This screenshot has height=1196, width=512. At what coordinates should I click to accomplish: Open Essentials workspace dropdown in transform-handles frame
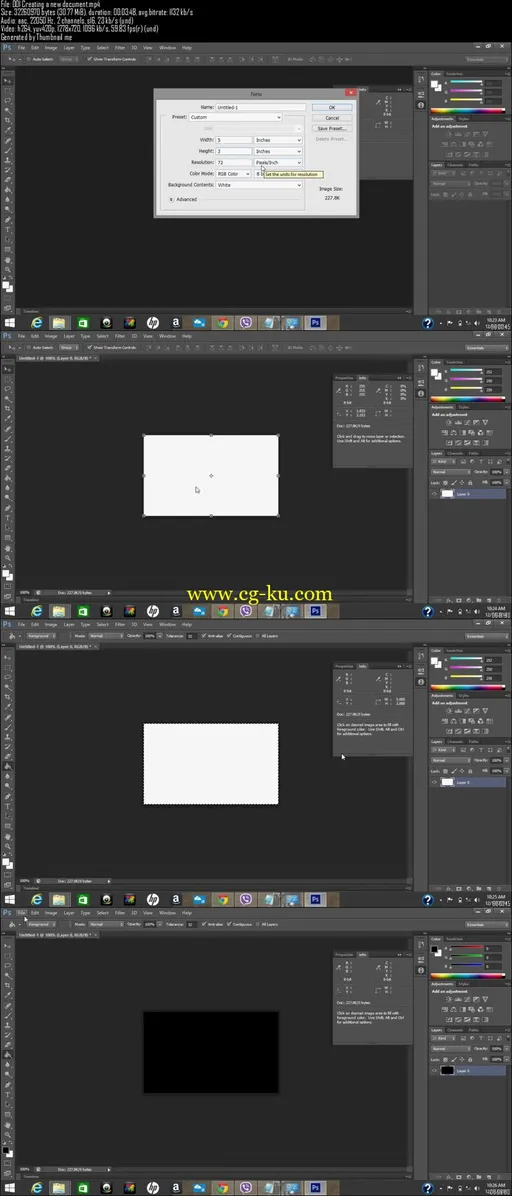487,348
